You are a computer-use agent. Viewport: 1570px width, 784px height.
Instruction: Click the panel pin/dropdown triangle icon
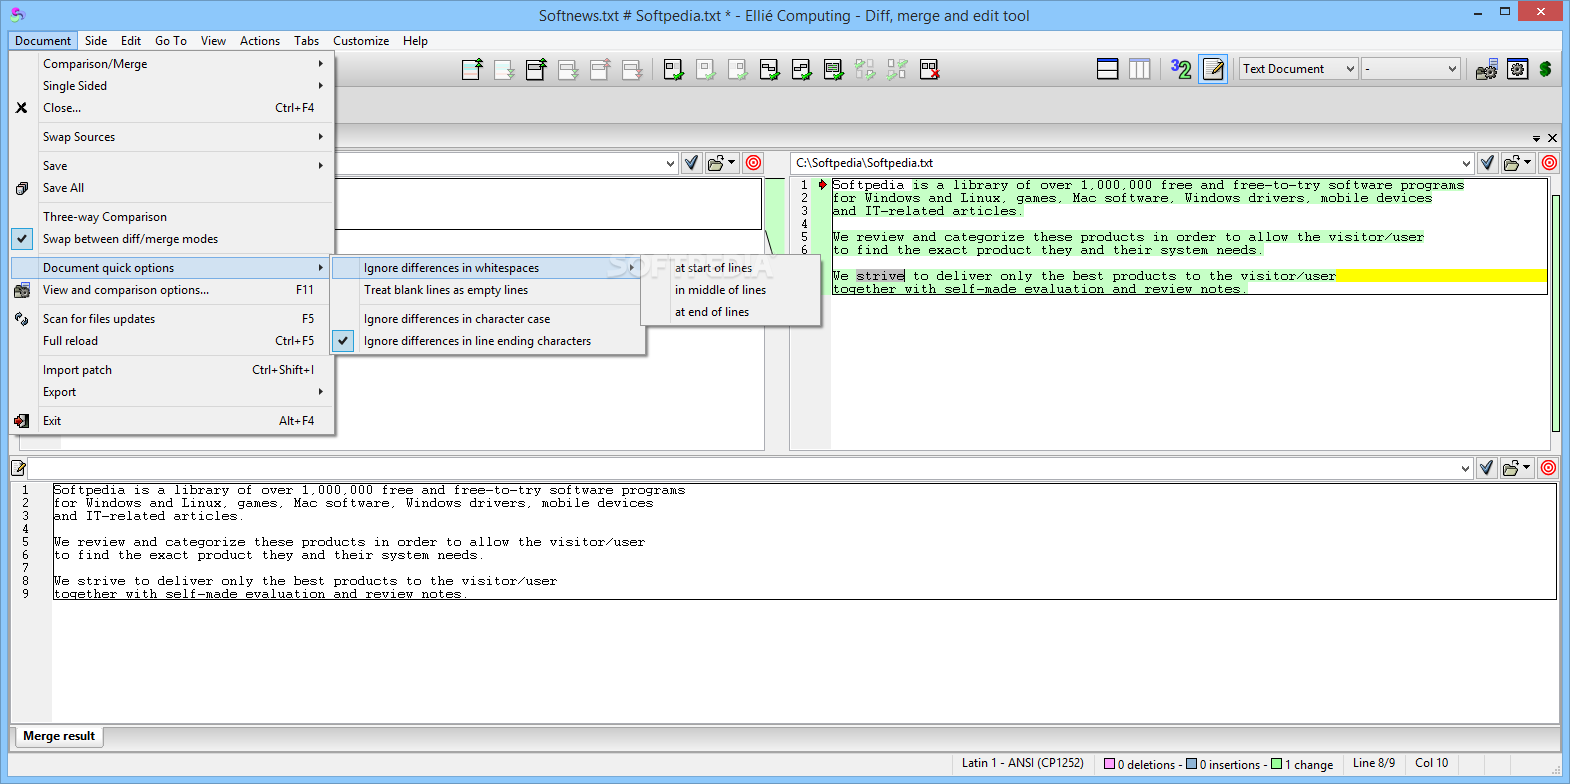[1536, 138]
